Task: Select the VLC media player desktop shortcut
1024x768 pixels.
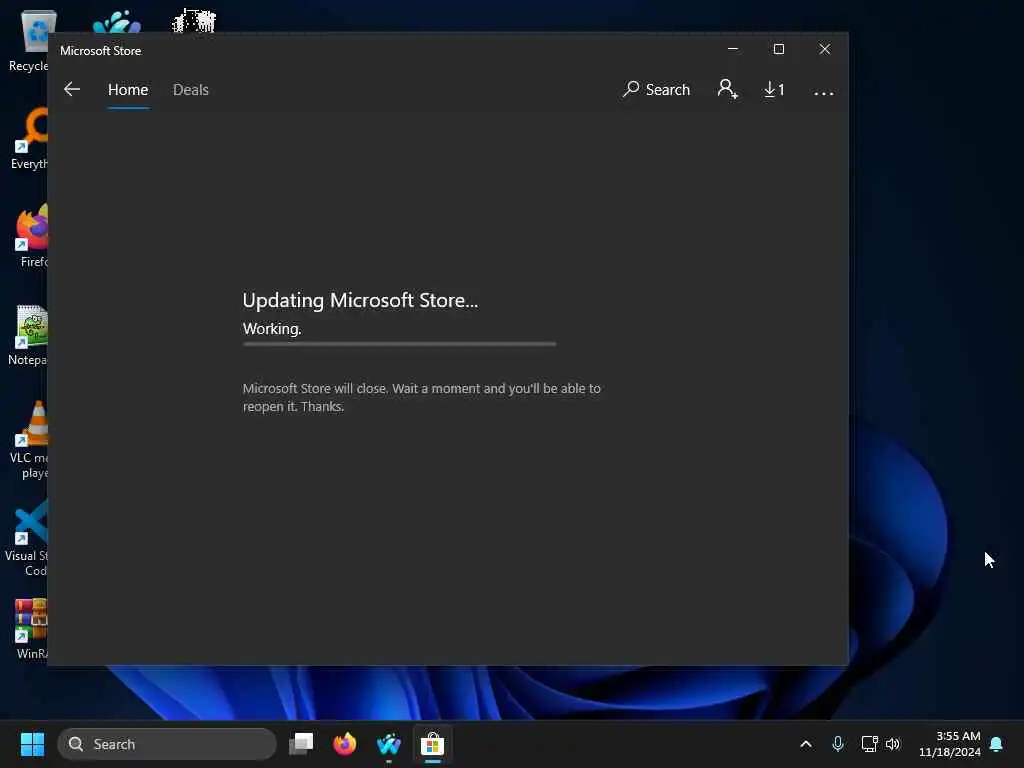Action: (29, 440)
